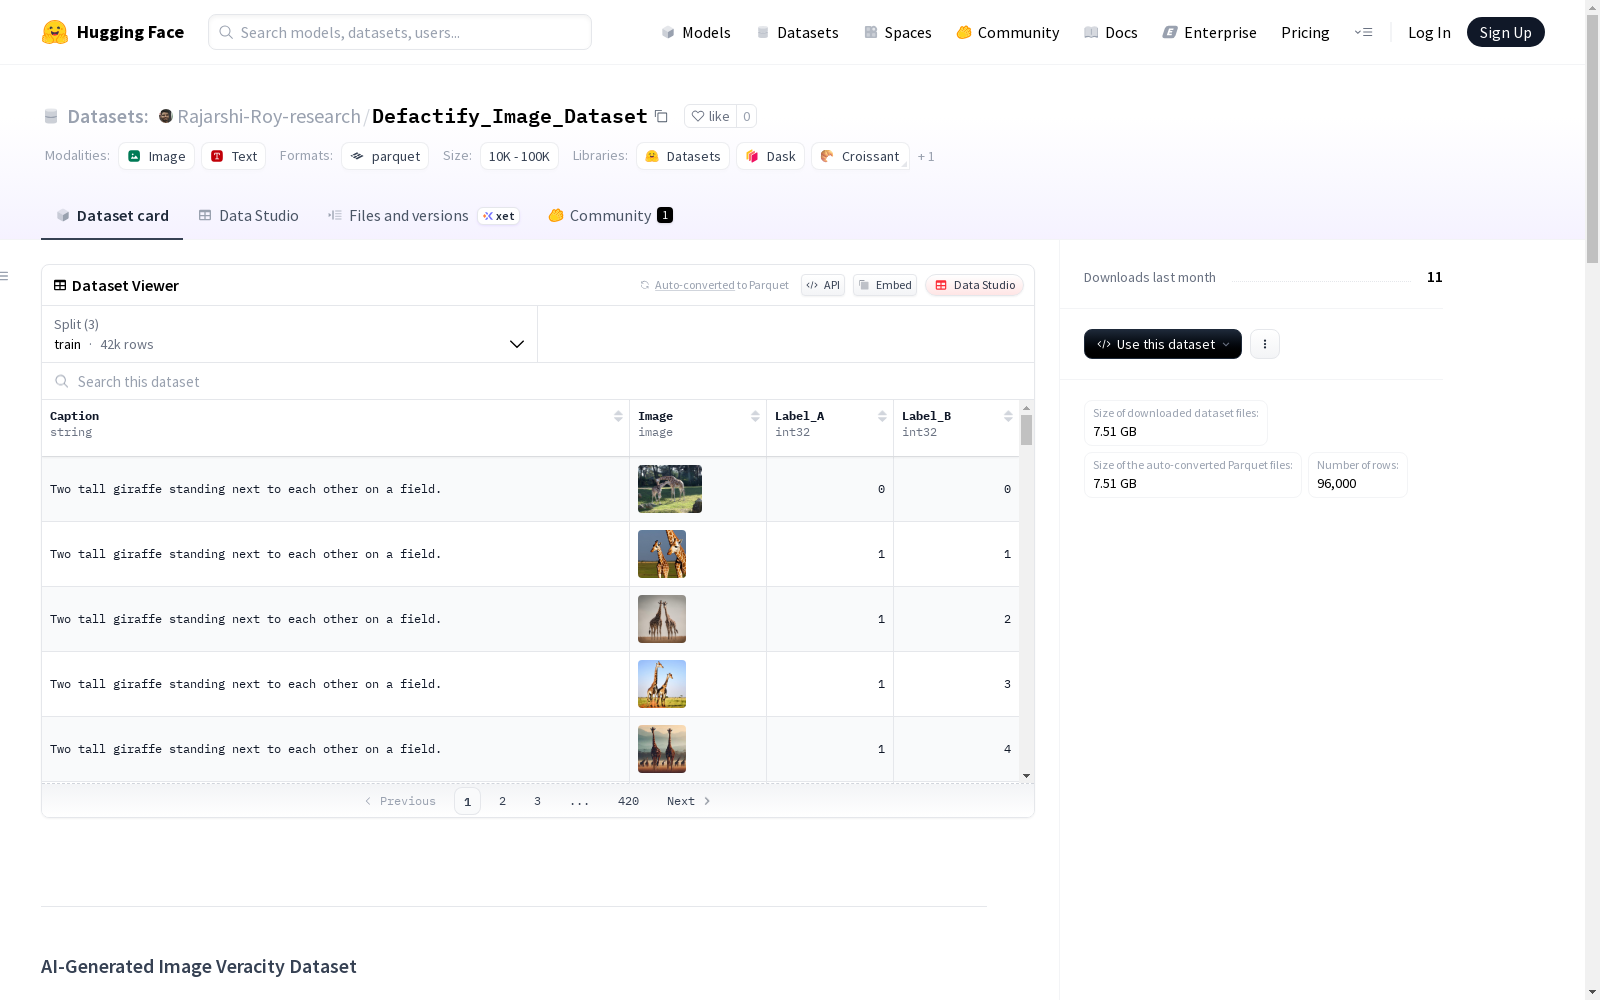
Task: Sort by Label_B column sort icon
Action: (x=1008, y=416)
